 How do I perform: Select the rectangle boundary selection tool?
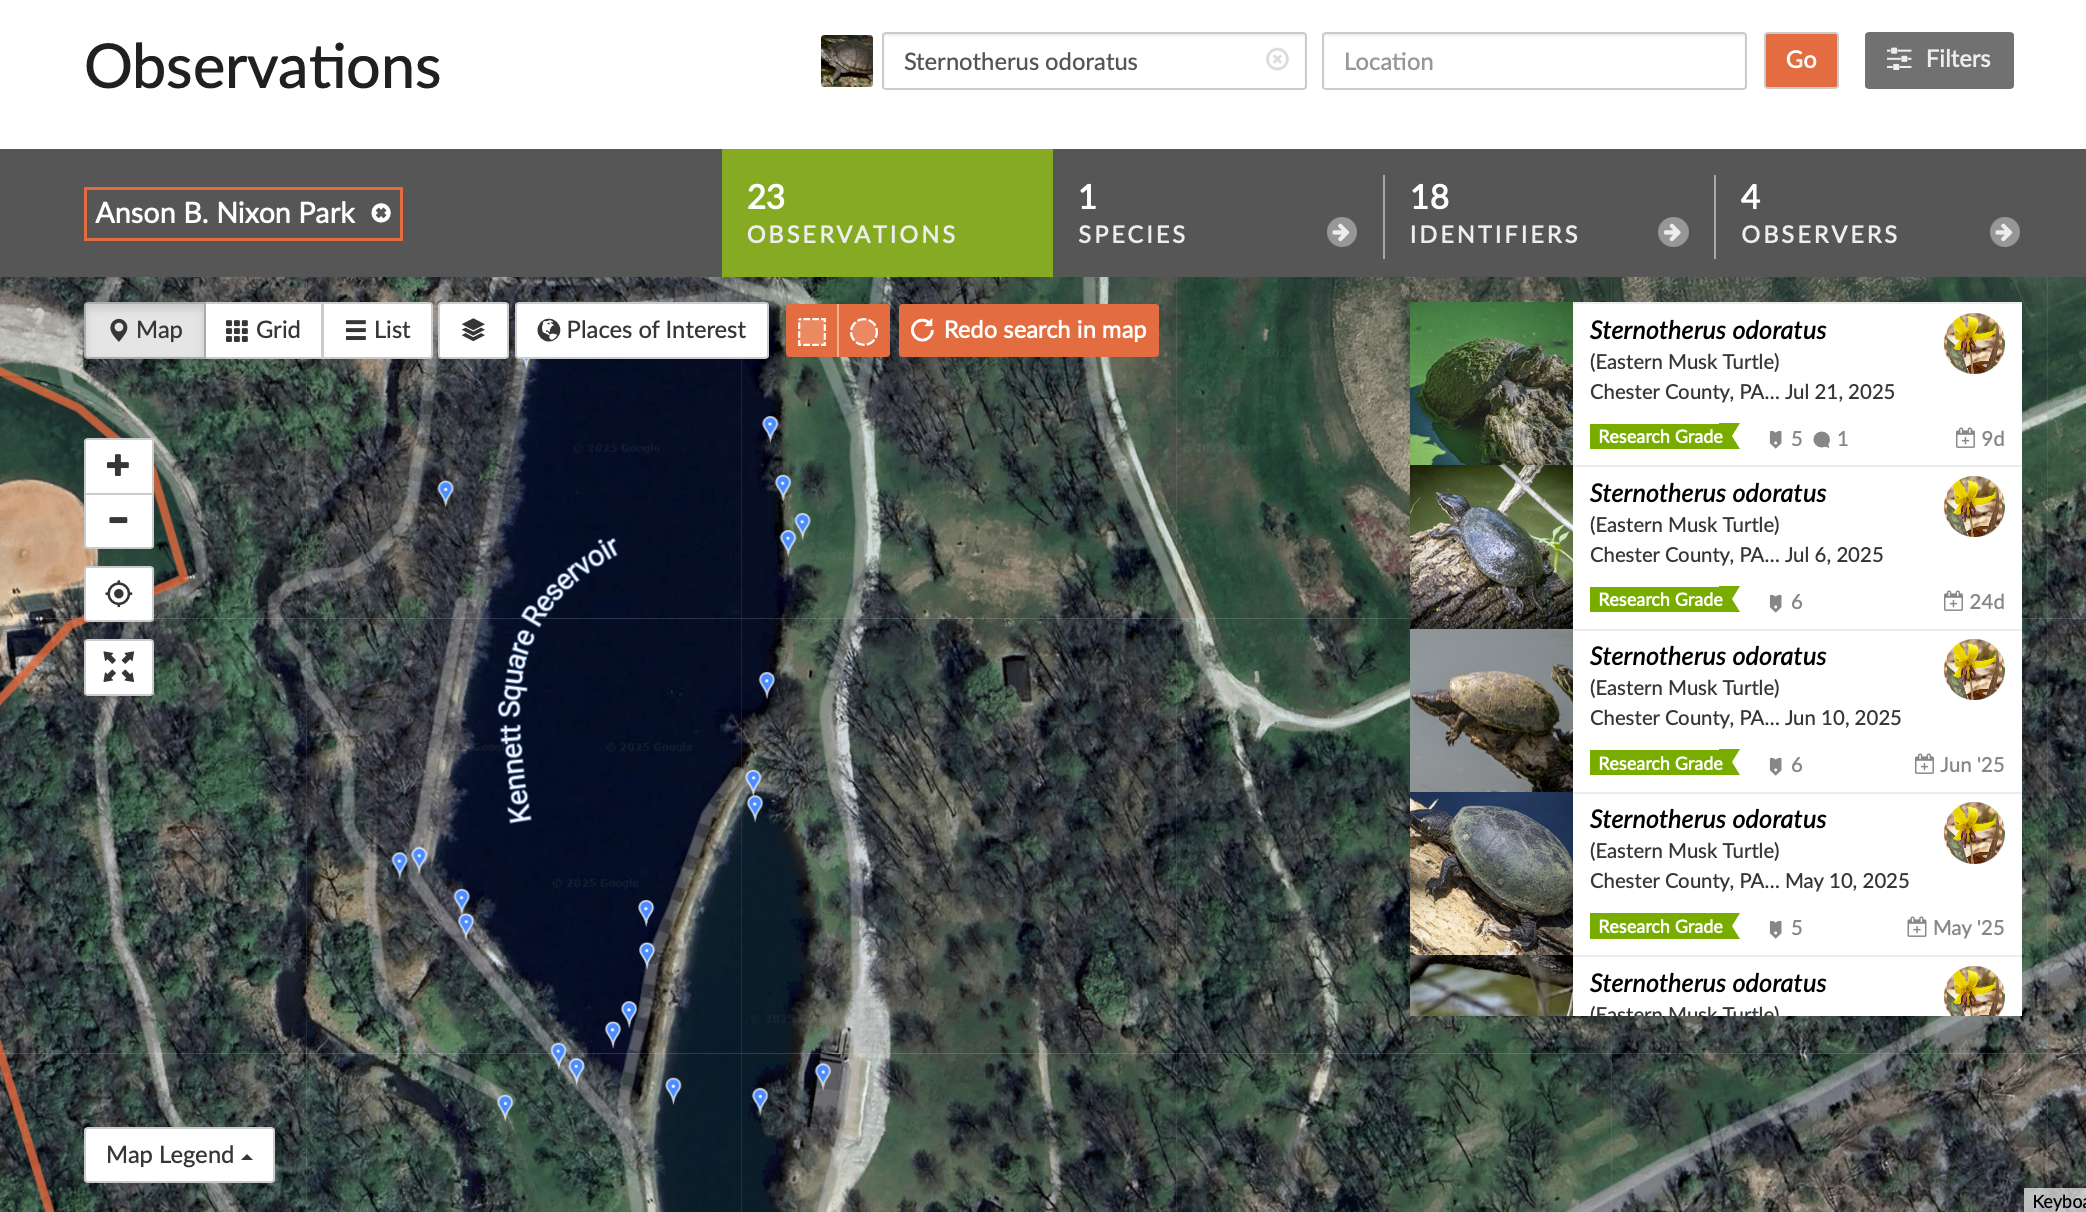[812, 331]
